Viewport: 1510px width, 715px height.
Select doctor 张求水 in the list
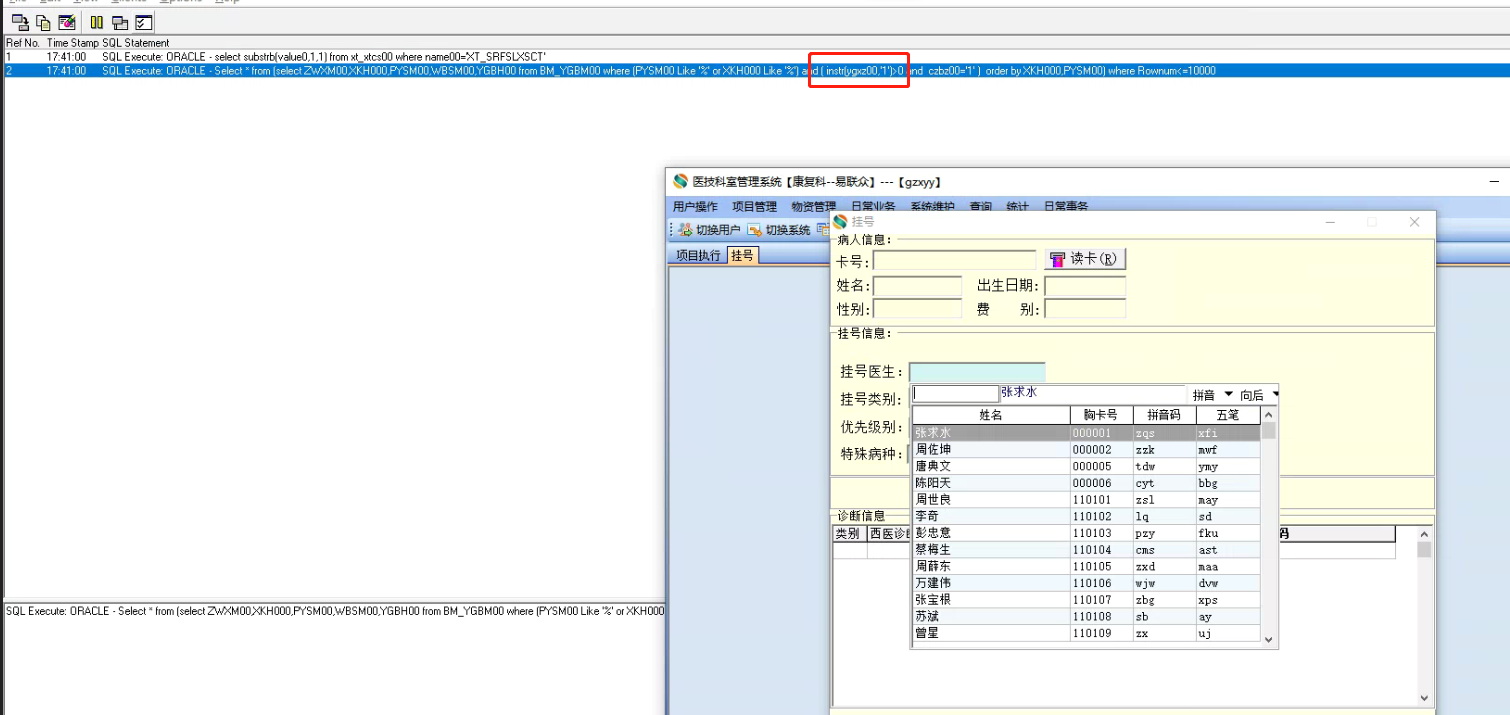pyautogui.click(x=1086, y=433)
